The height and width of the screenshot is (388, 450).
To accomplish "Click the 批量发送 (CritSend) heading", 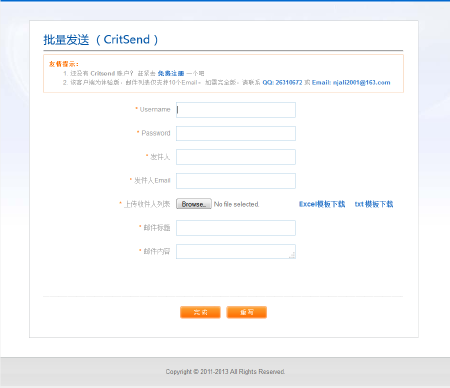I will click(x=101, y=40).
